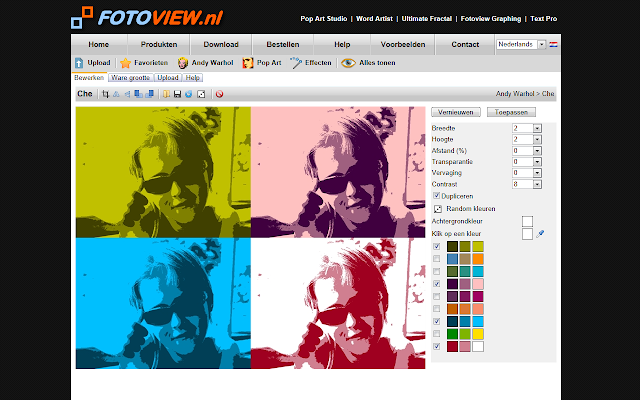Click the rotate left icon
The image size is (640, 400).
click(138, 94)
